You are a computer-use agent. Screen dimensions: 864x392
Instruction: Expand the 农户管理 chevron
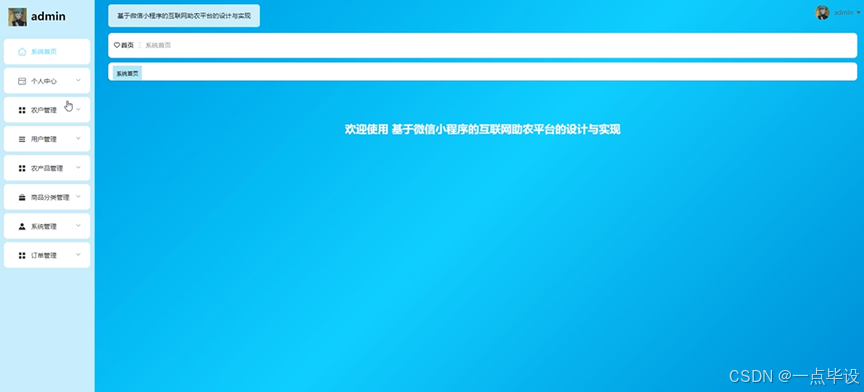(x=78, y=109)
